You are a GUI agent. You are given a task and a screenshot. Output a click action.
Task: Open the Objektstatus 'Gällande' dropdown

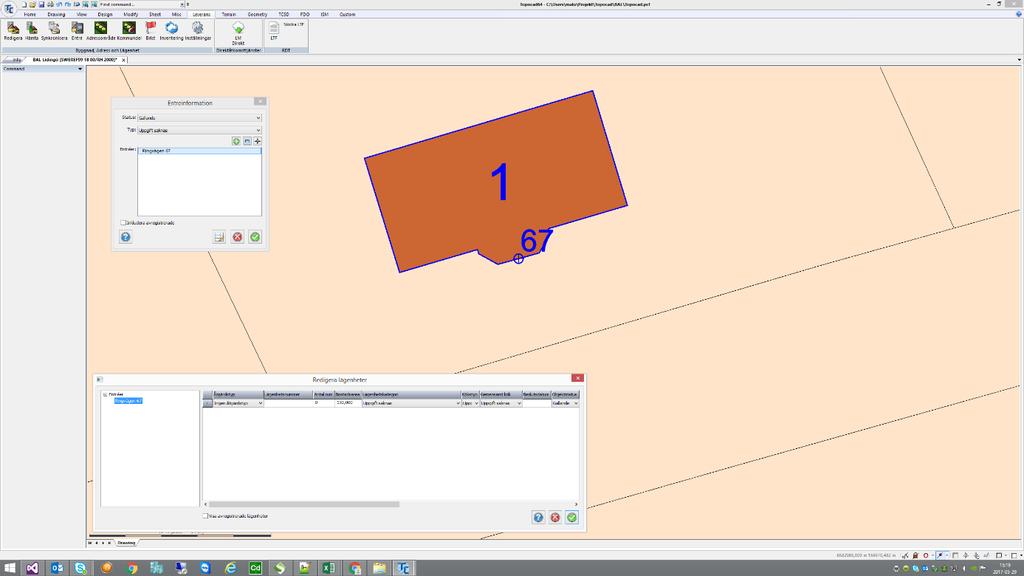click(565, 404)
